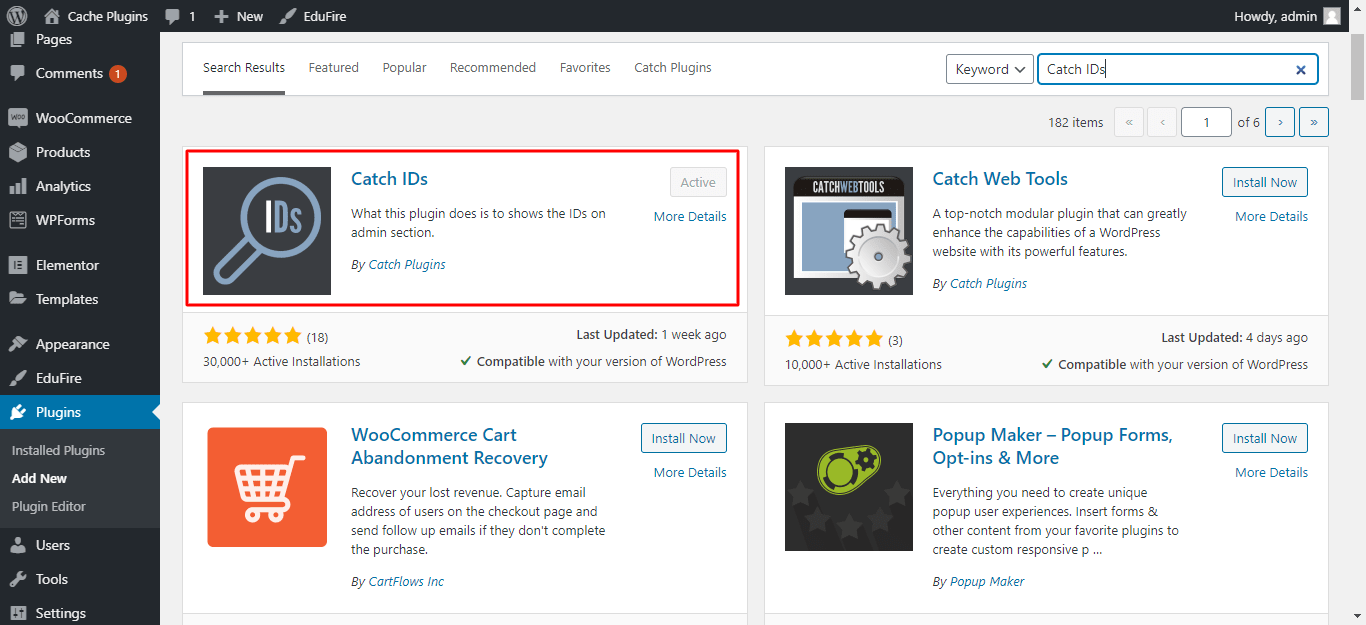Install the Popup Maker plugin

point(1265,438)
